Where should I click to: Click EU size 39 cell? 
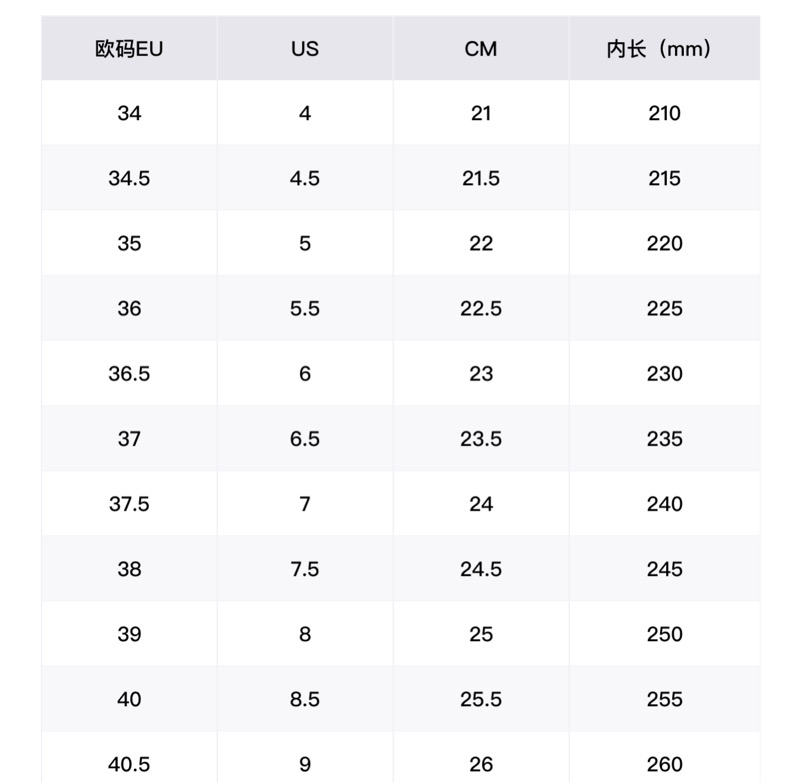pyautogui.click(x=129, y=633)
